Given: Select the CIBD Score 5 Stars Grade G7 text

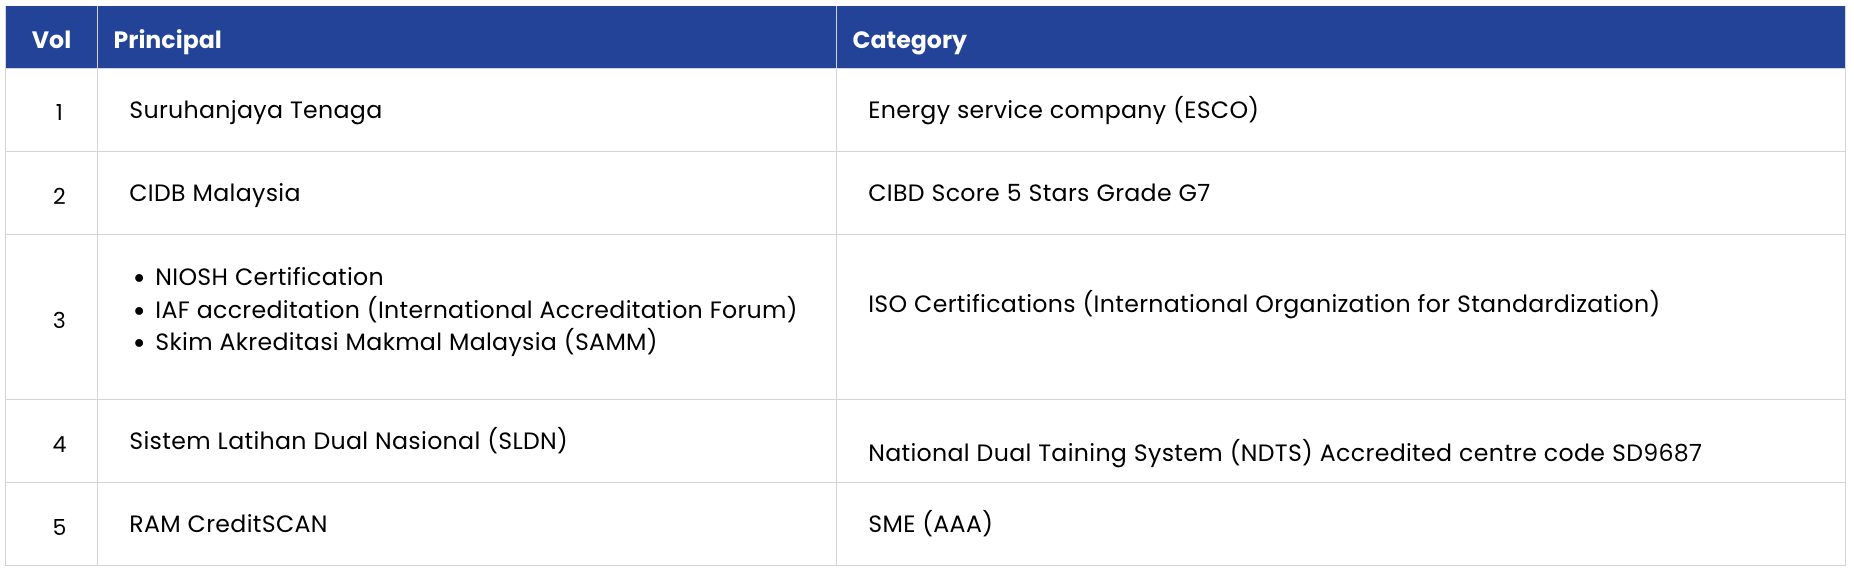Looking at the screenshot, I should pyautogui.click(x=1038, y=193).
